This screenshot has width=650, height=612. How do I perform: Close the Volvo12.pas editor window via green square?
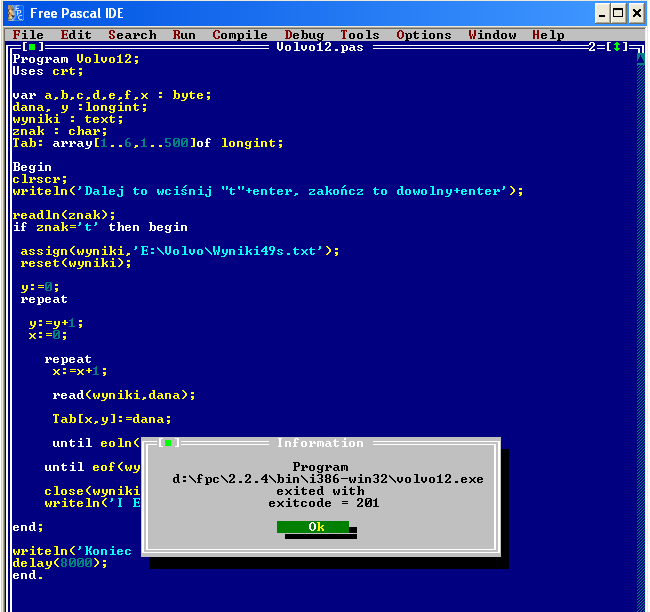tap(32, 47)
